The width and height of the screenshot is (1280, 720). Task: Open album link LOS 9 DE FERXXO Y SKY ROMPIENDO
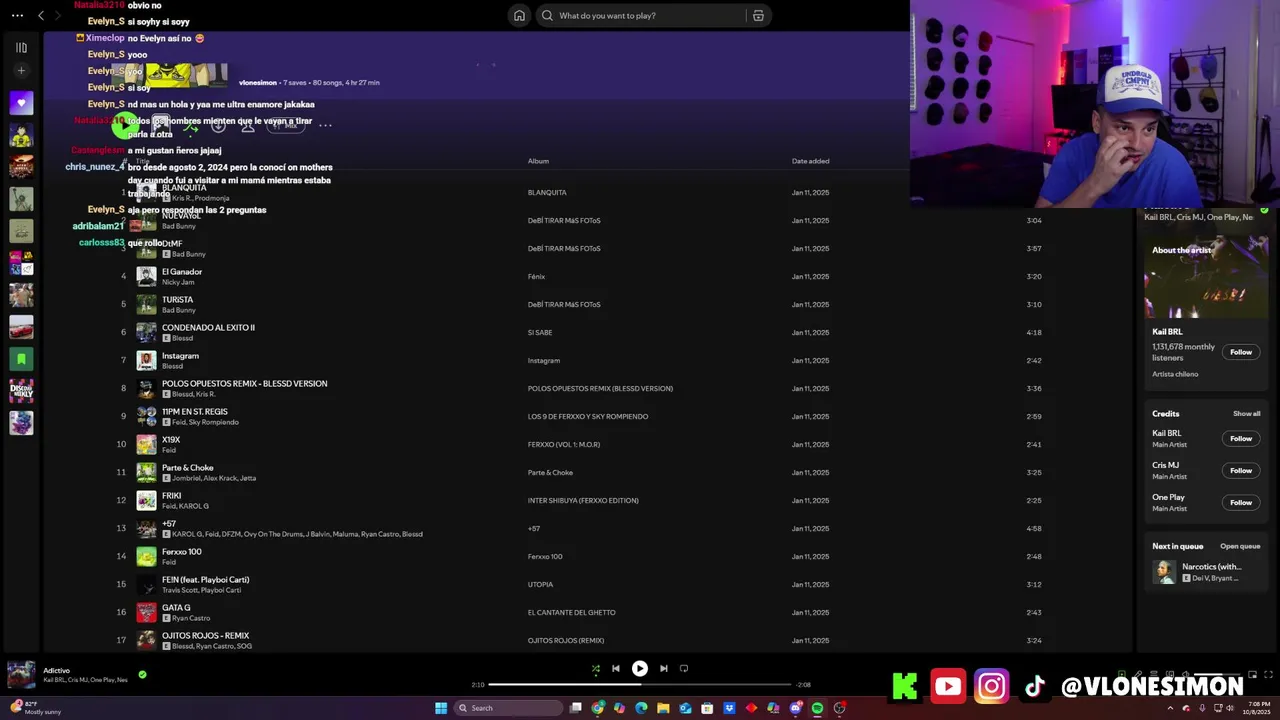[588, 416]
